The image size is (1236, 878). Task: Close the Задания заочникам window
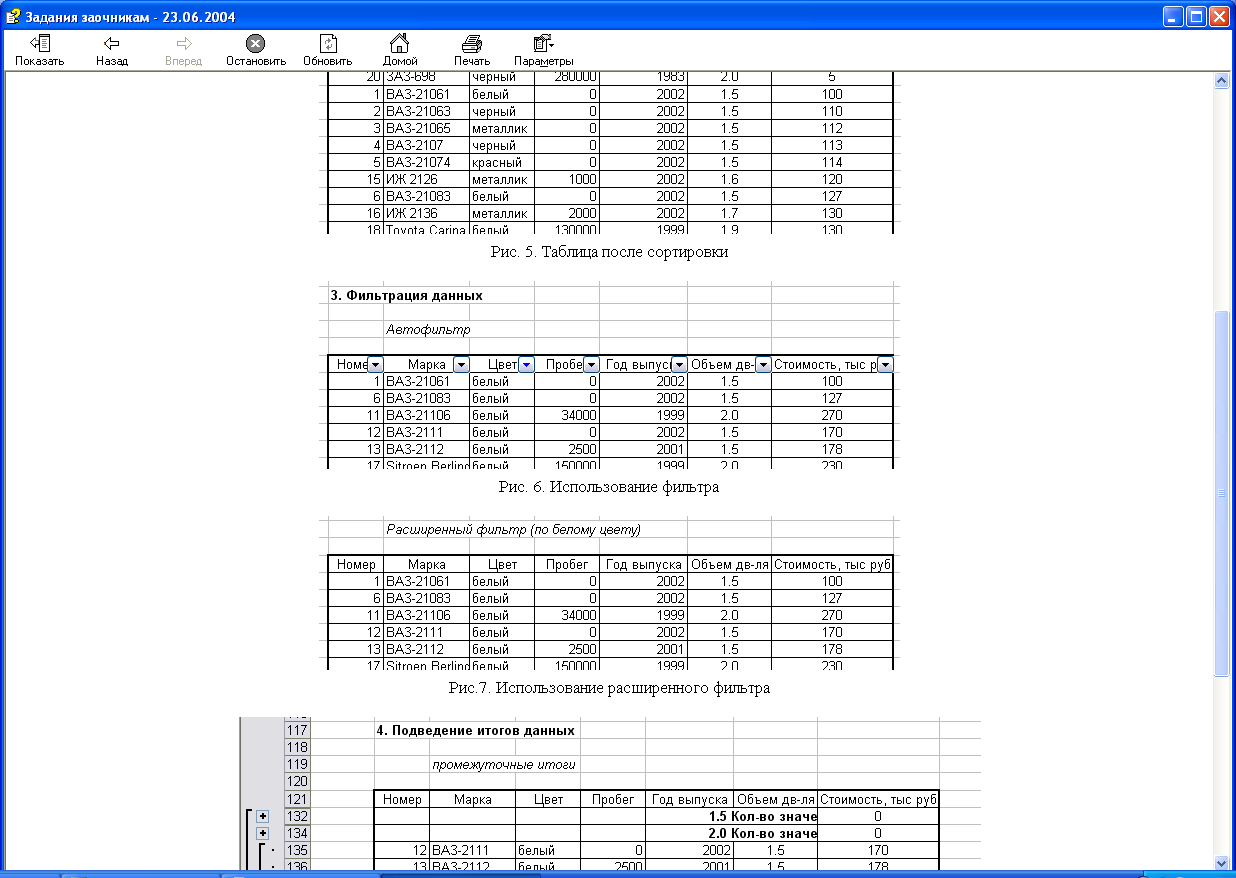pyautogui.click(x=1219, y=16)
